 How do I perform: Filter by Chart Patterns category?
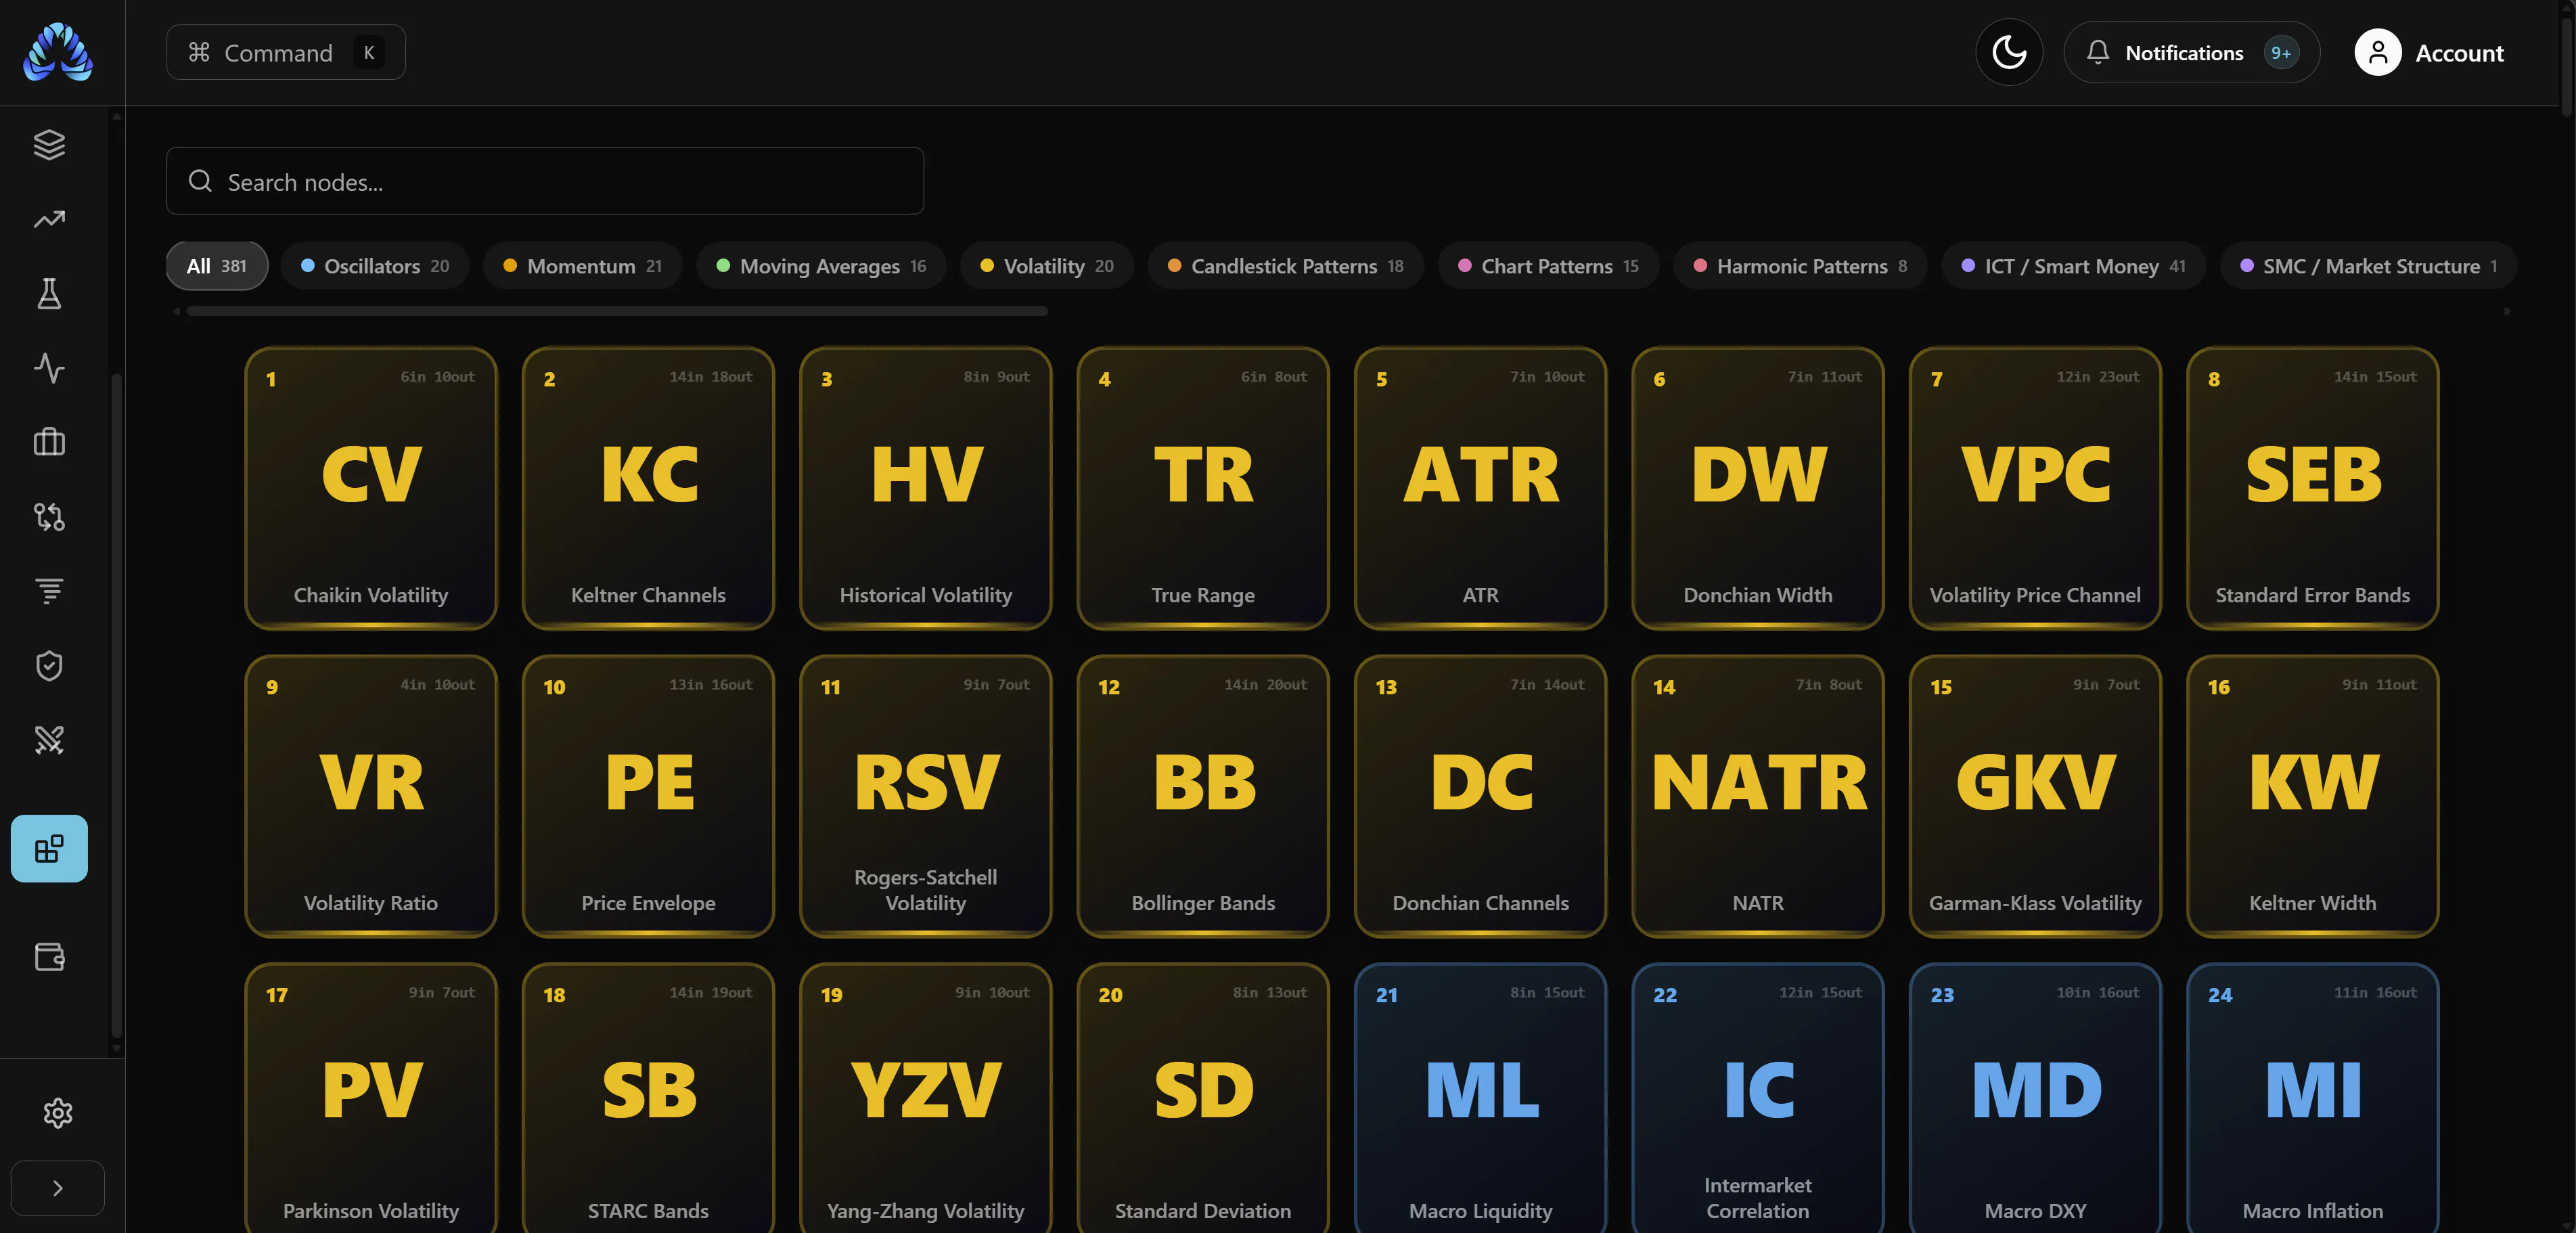click(x=1548, y=266)
